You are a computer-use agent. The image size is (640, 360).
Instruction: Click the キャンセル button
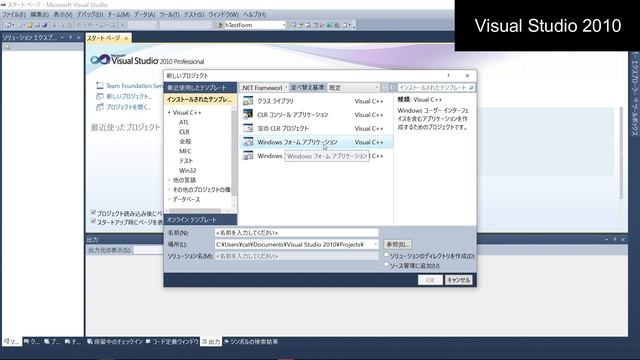pyautogui.click(x=458, y=280)
